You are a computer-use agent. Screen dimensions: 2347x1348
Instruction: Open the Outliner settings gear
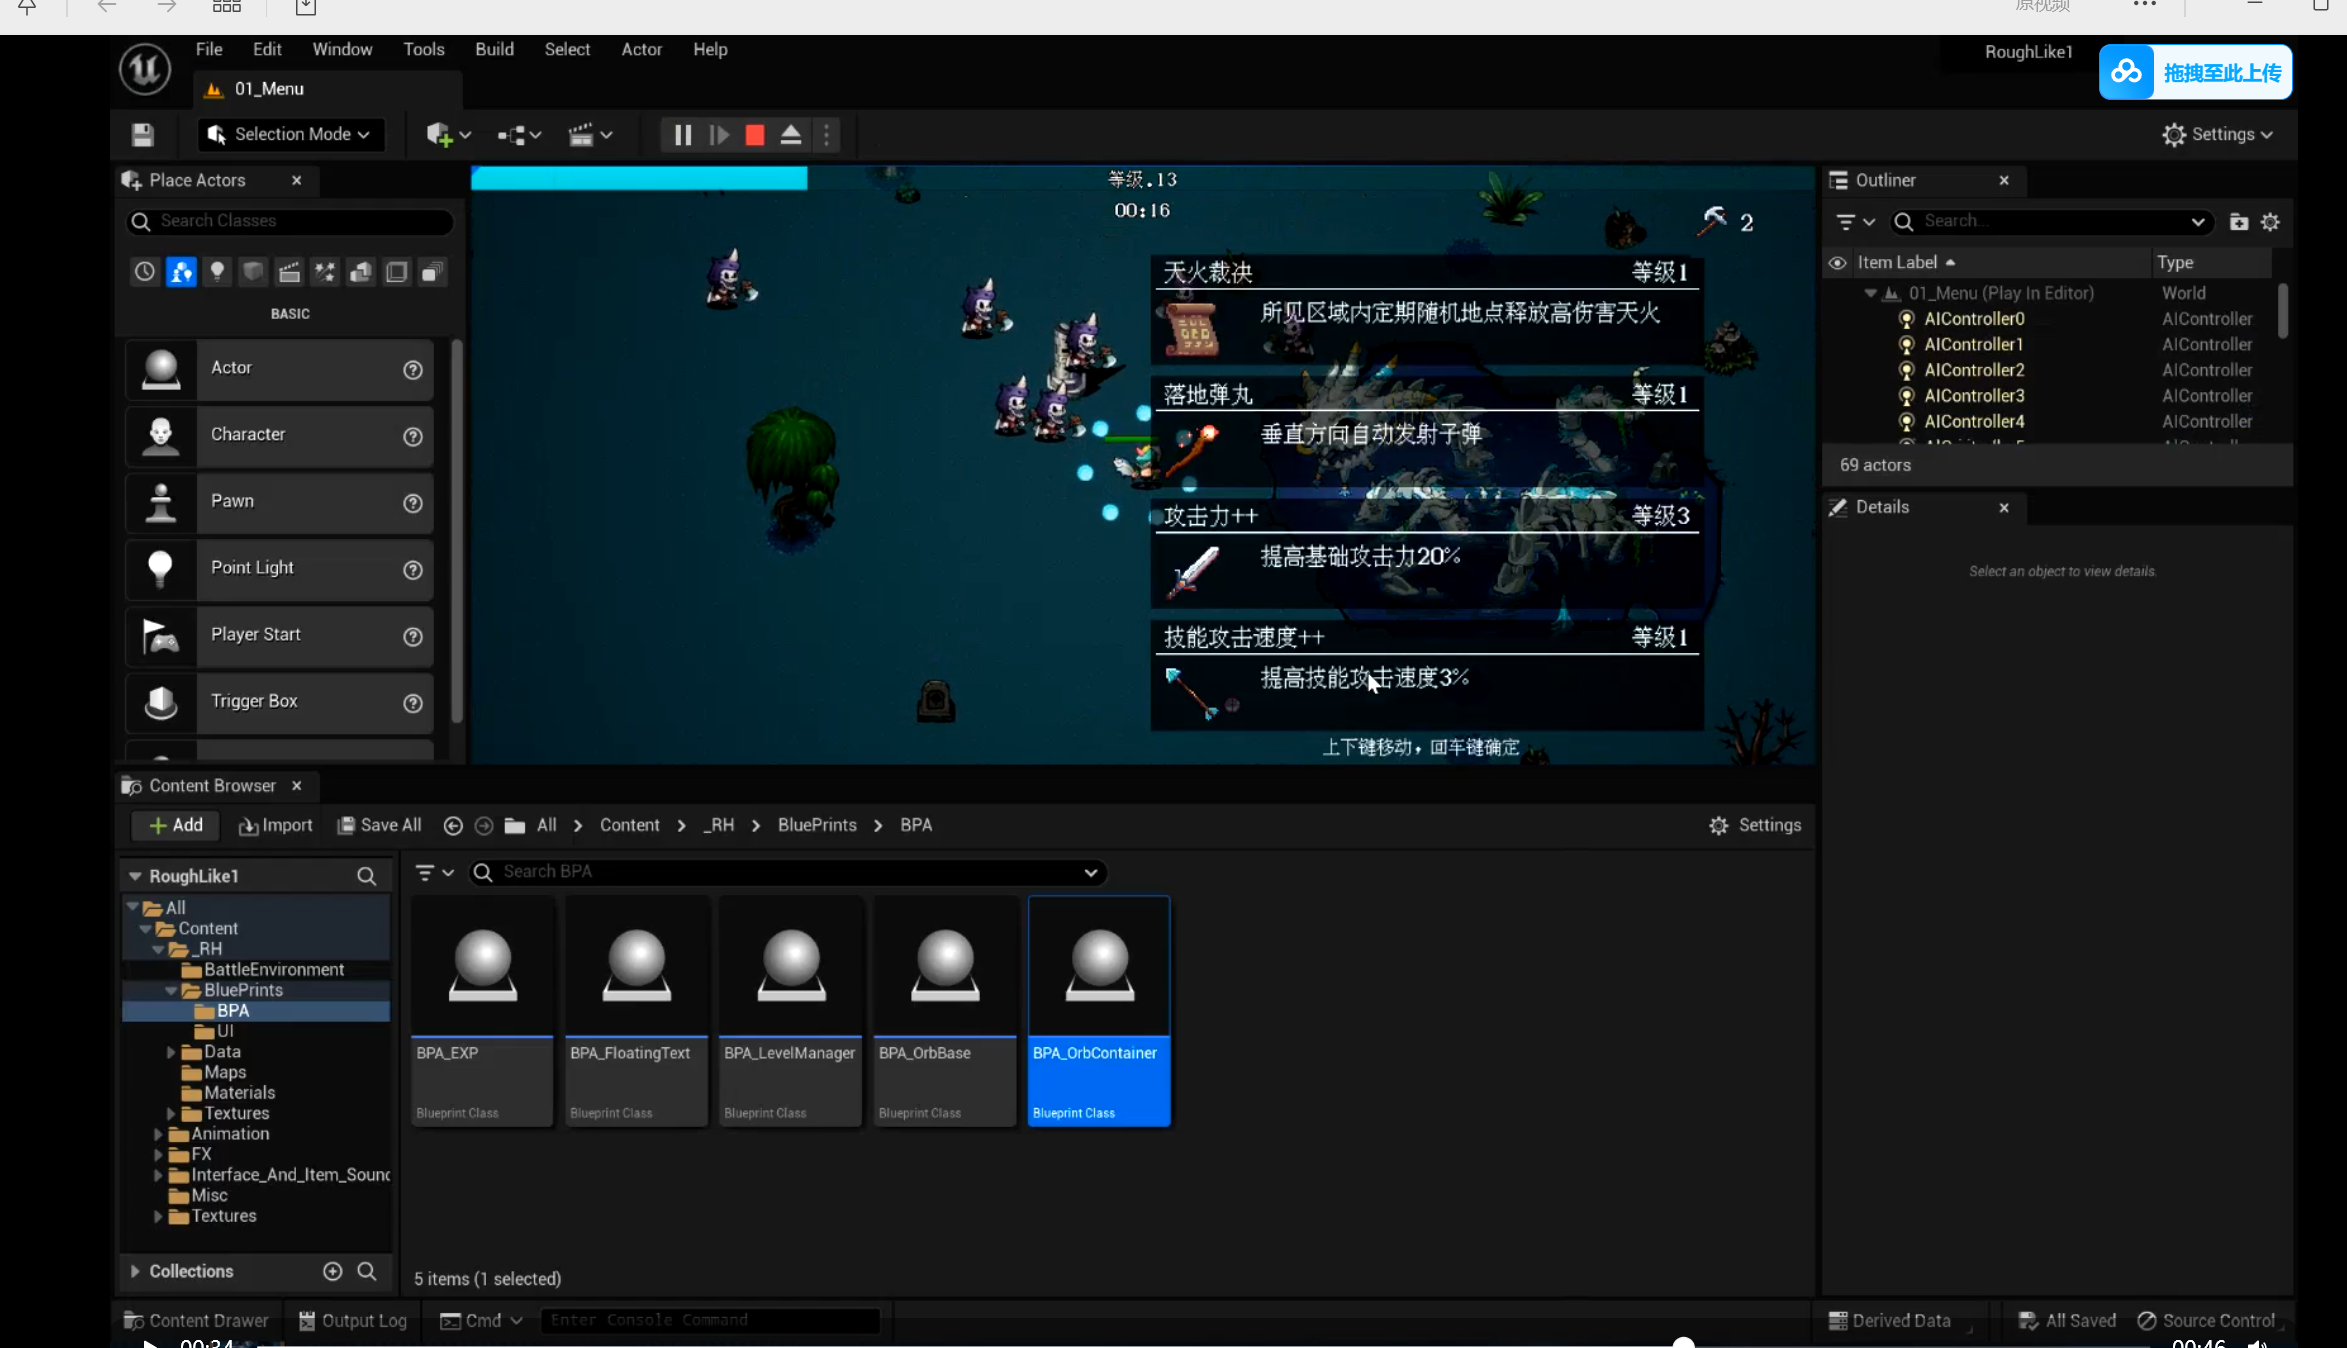click(x=2270, y=222)
